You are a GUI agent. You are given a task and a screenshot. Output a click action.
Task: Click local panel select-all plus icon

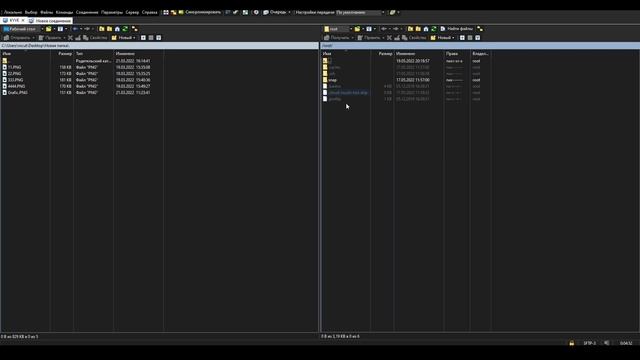click(x=143, y=38)
